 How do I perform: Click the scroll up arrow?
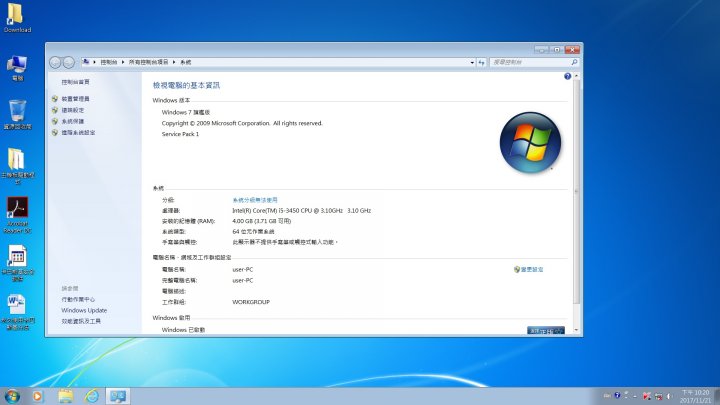tap(576, 76)
